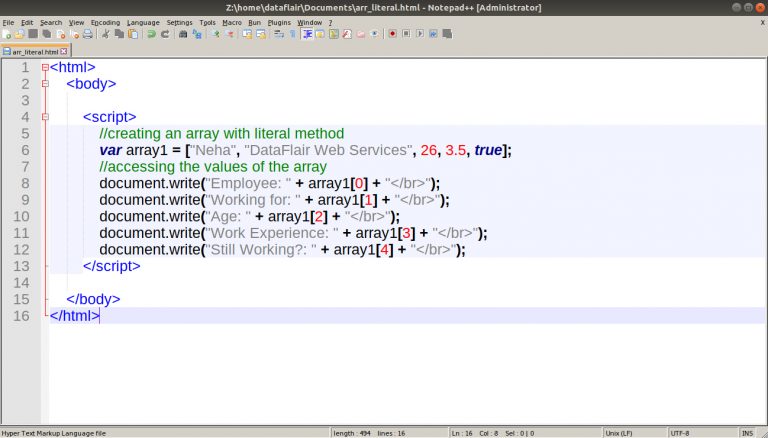Click the Open file toolbar icon
The width and height of the screenshot is (768, 438).
point(20,34)
